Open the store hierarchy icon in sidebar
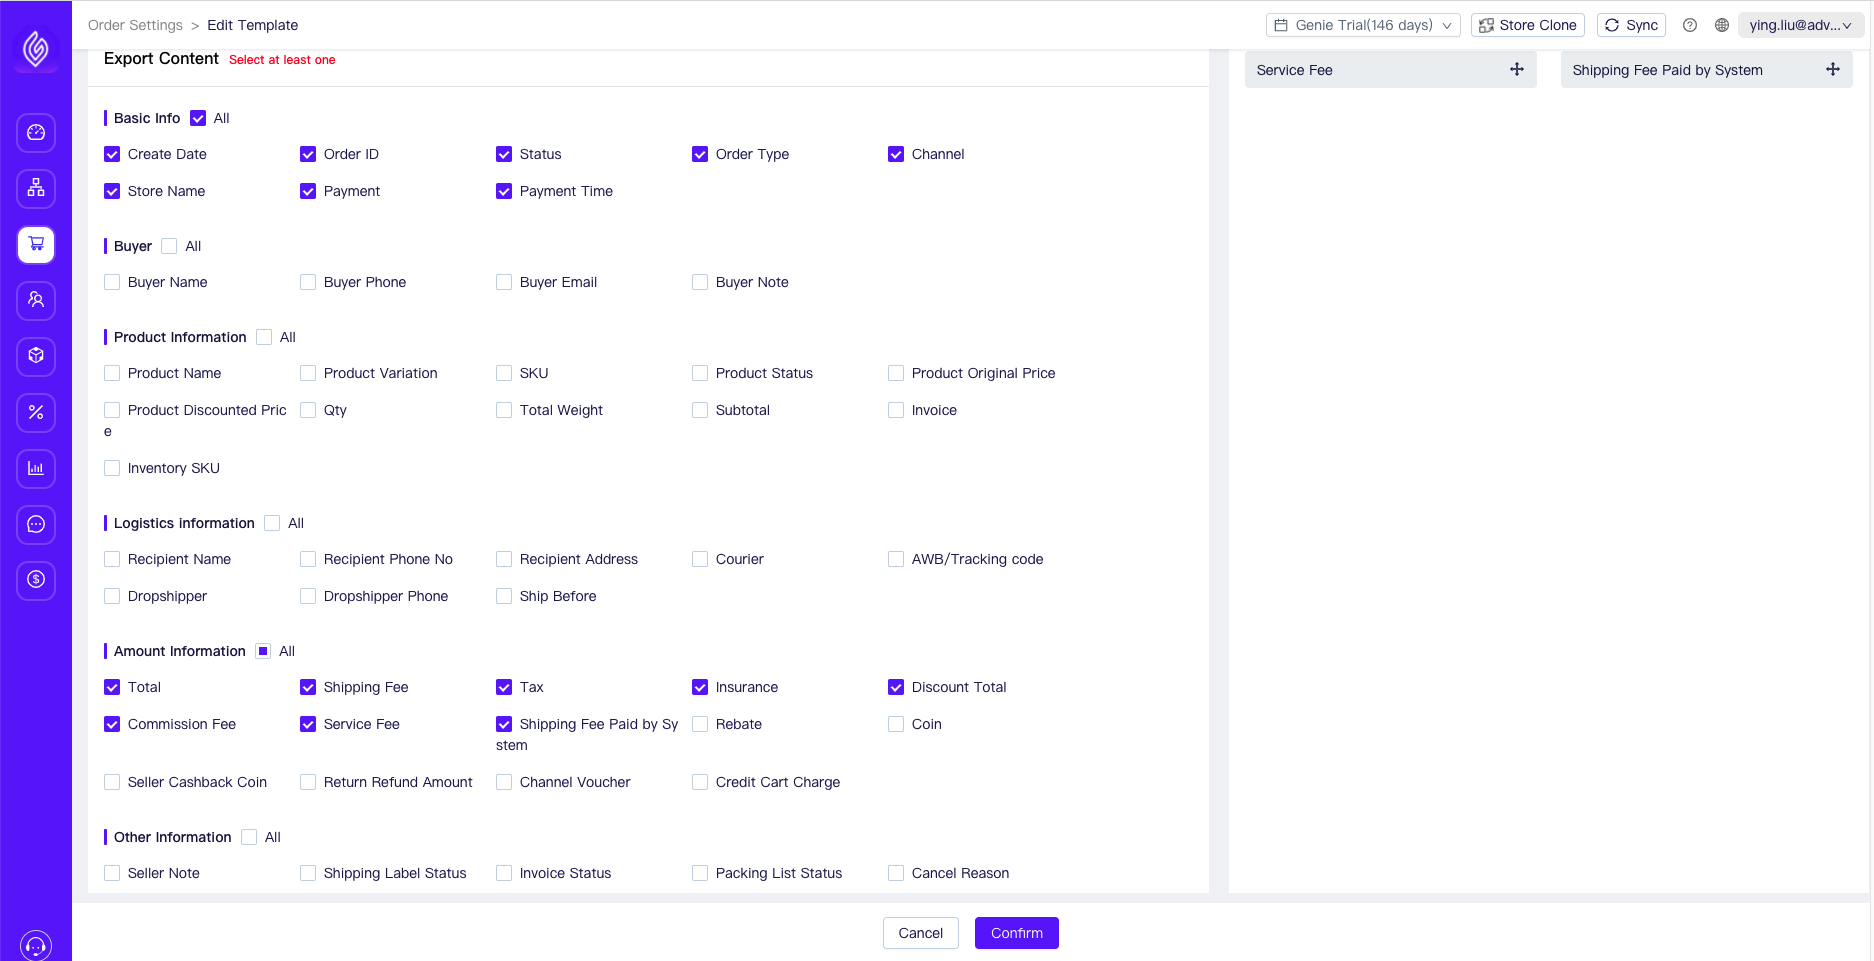The image size is (1874, 961). pos(36,188)
